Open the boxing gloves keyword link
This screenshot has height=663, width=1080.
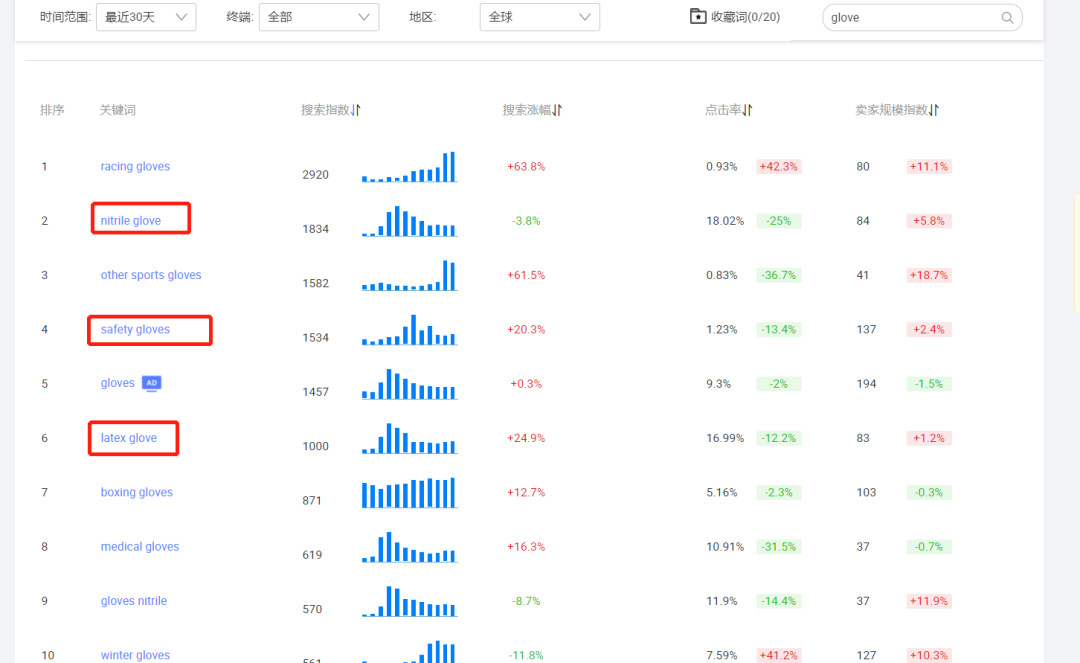click(136, 492)
